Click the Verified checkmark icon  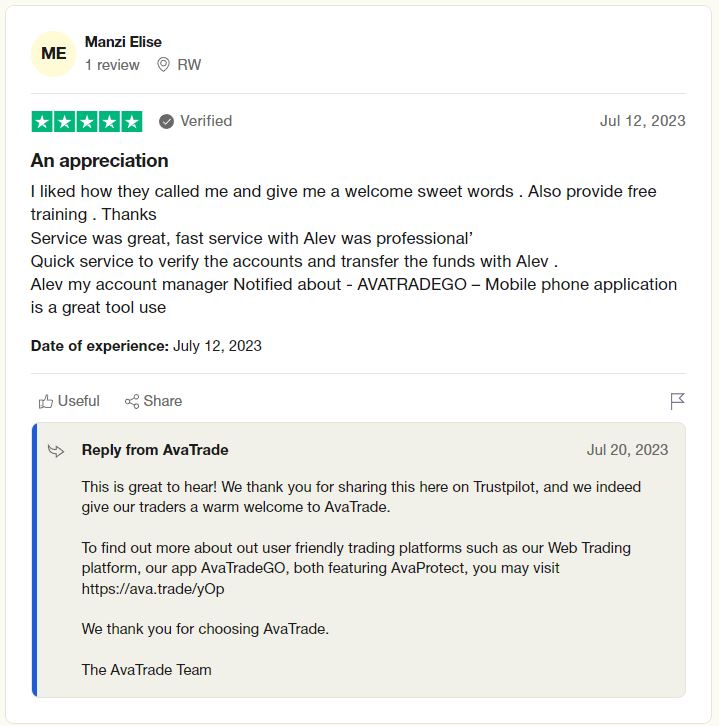point(166,122)
